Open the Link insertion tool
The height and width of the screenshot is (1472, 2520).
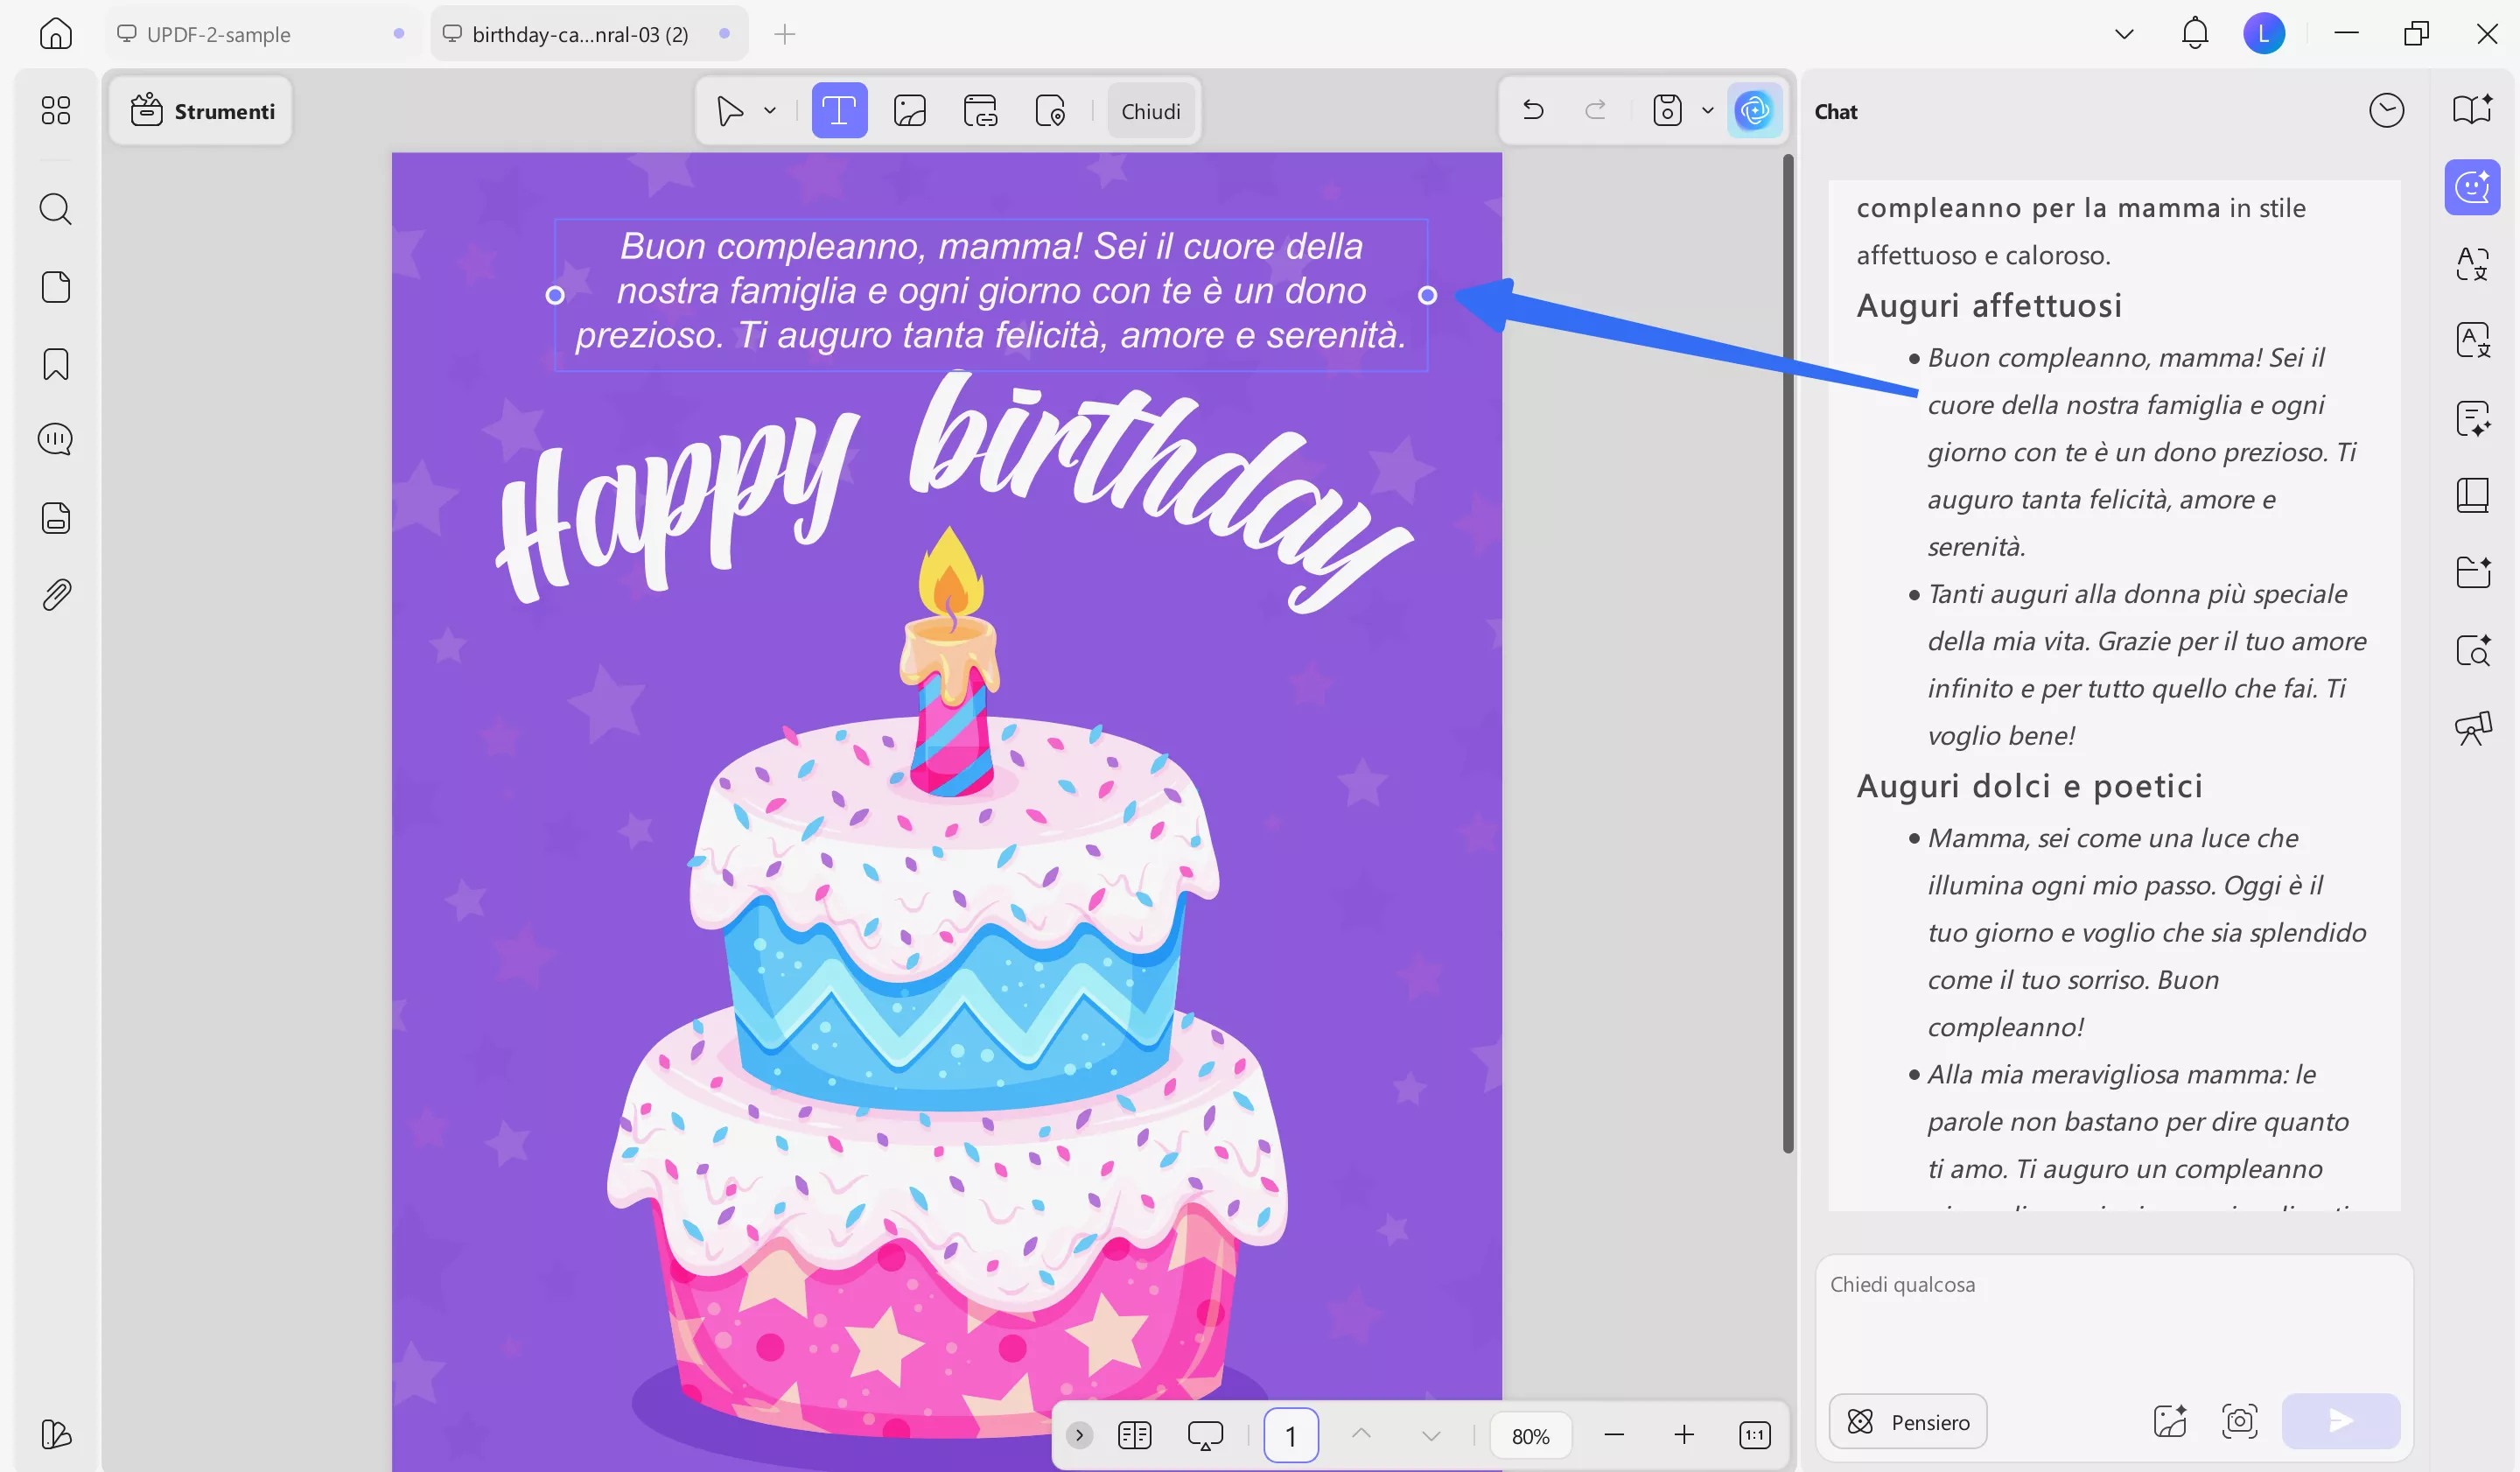980,110
